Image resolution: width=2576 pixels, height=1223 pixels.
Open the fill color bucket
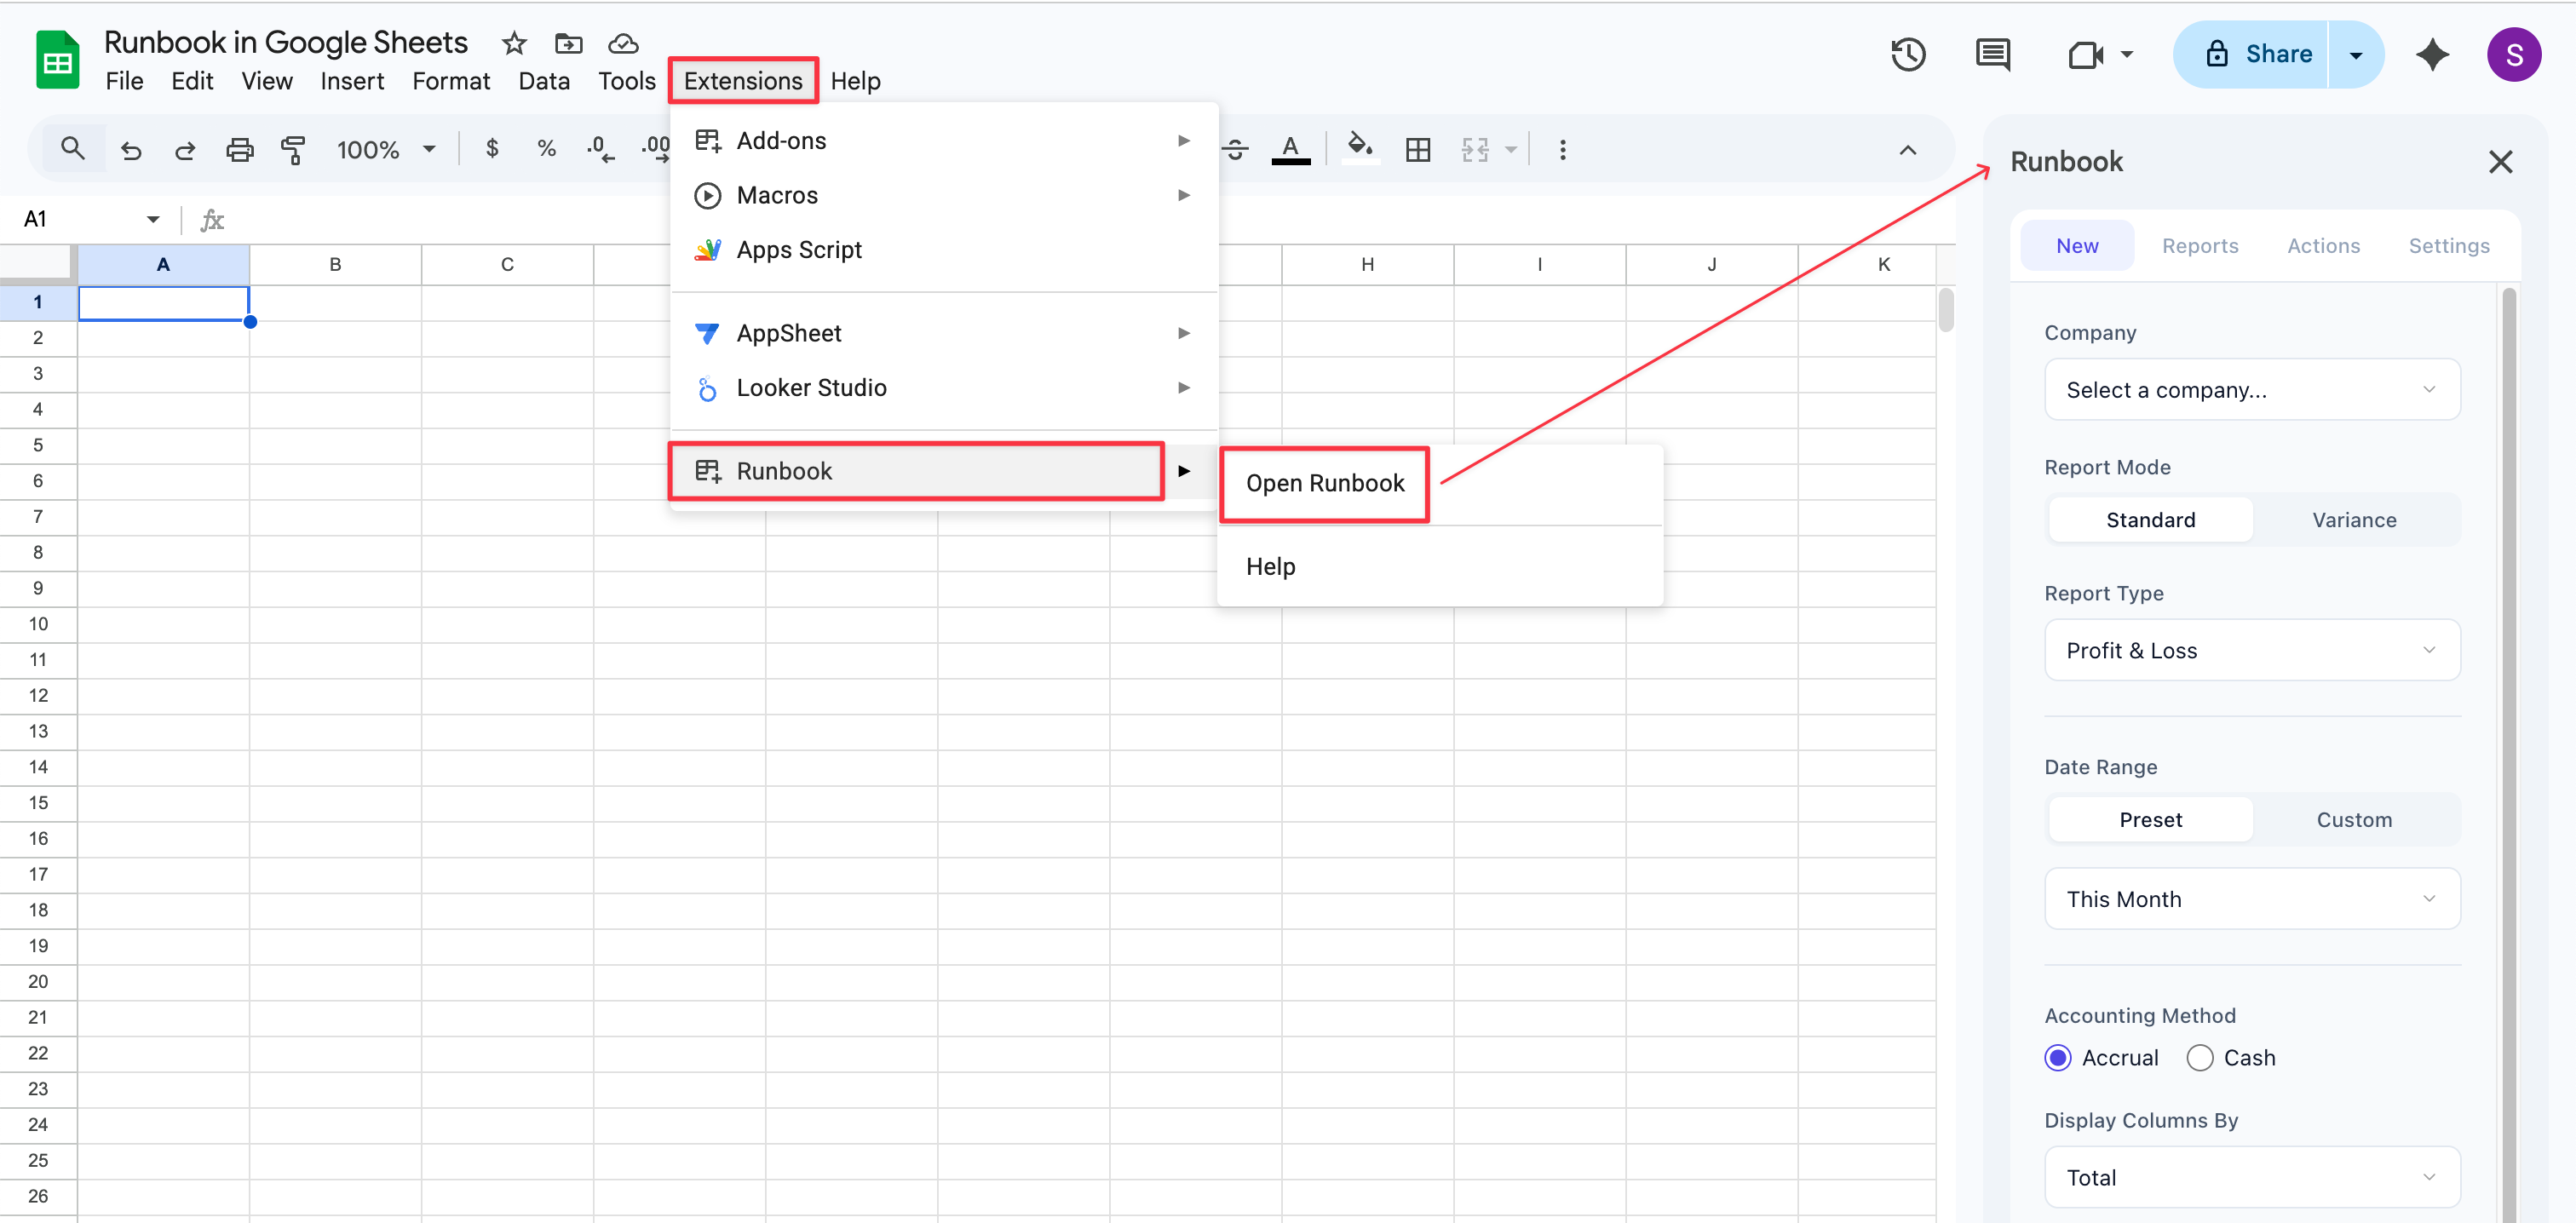click(x=1359, y=149)
